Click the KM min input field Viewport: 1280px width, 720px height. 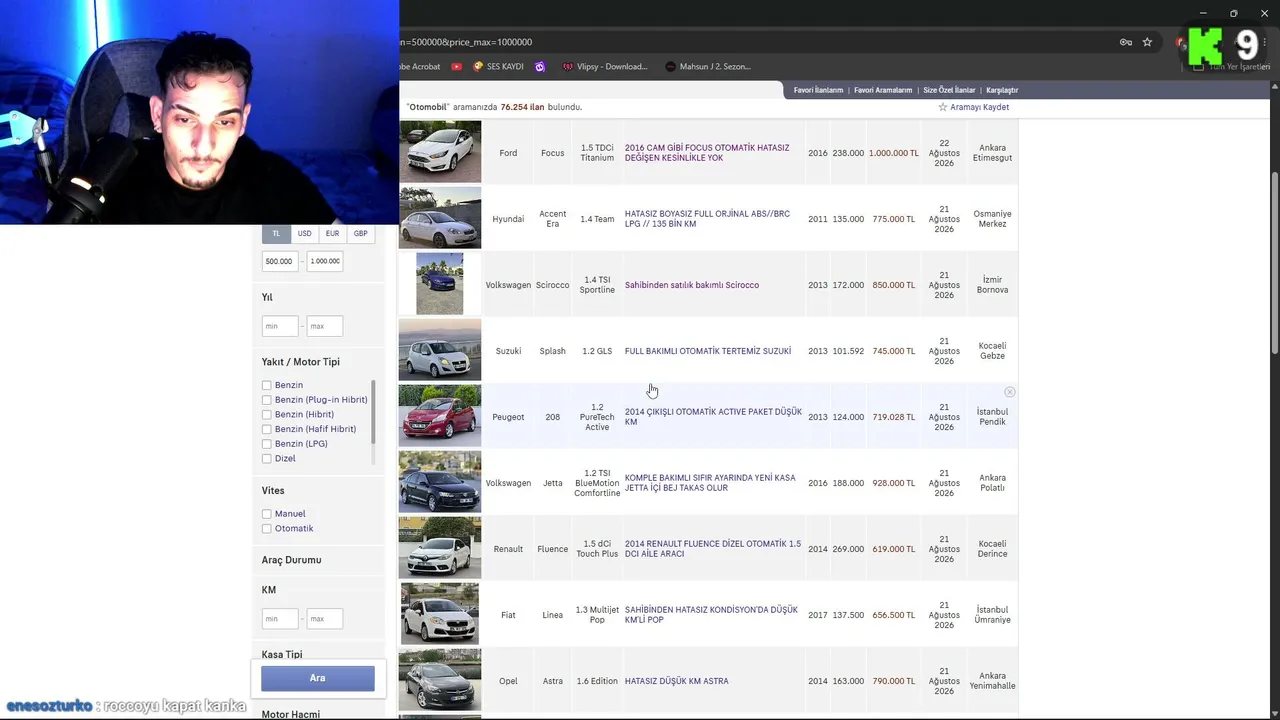coord(280,619)
